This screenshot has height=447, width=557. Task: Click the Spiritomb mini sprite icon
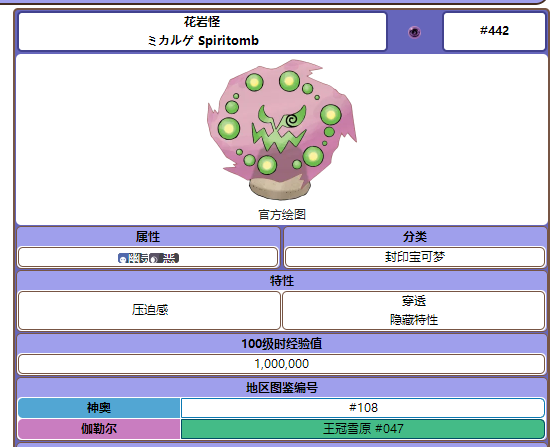[x=414, y=32]
